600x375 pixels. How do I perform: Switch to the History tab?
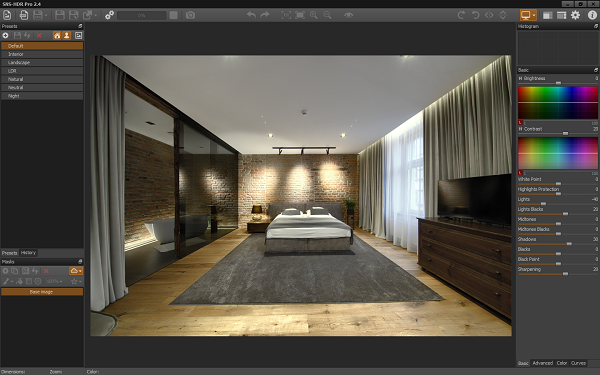[28, 253]
